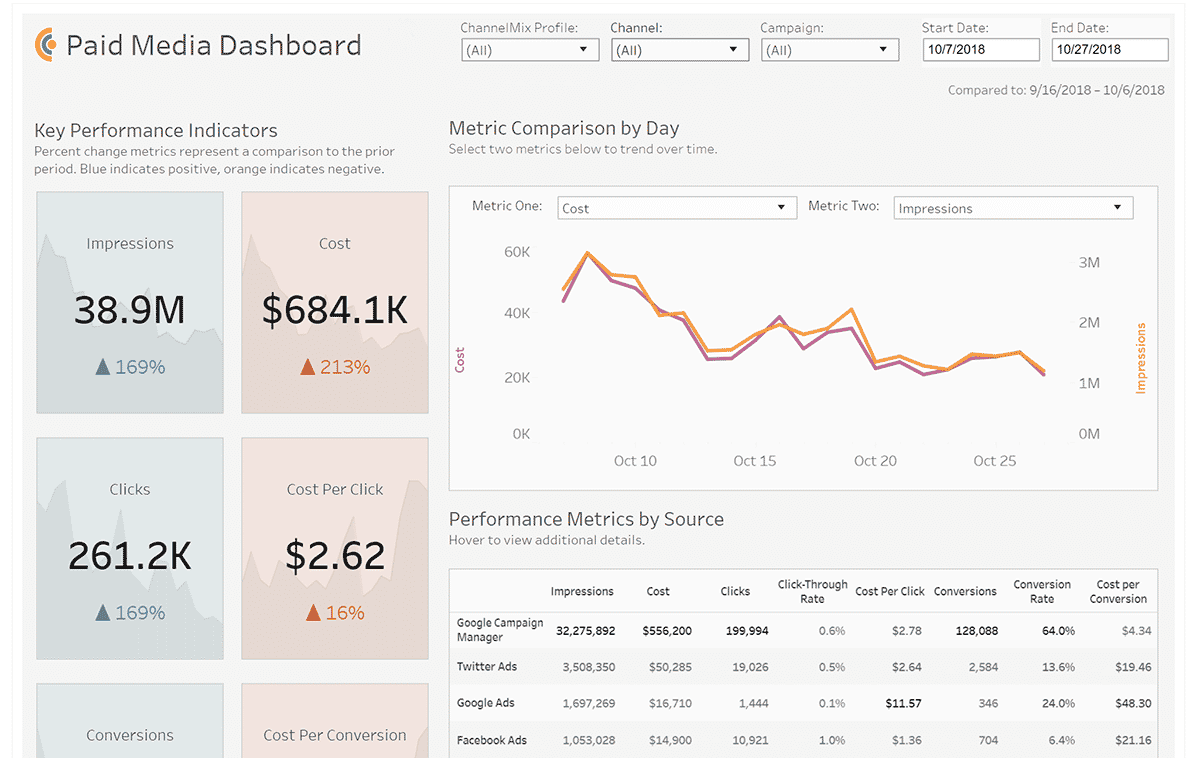Click the $50,285 cost value
1200x758 pixels.
point(670,667)
